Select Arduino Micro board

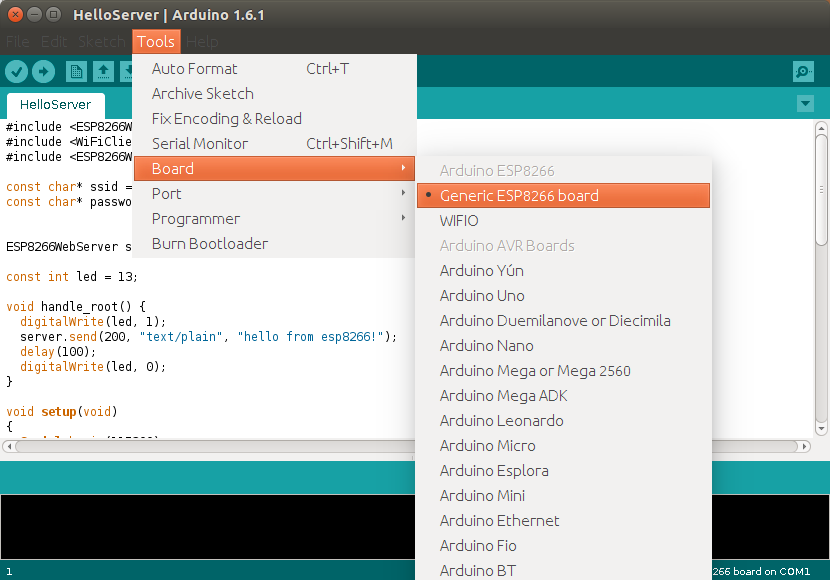tap(563, 446)
